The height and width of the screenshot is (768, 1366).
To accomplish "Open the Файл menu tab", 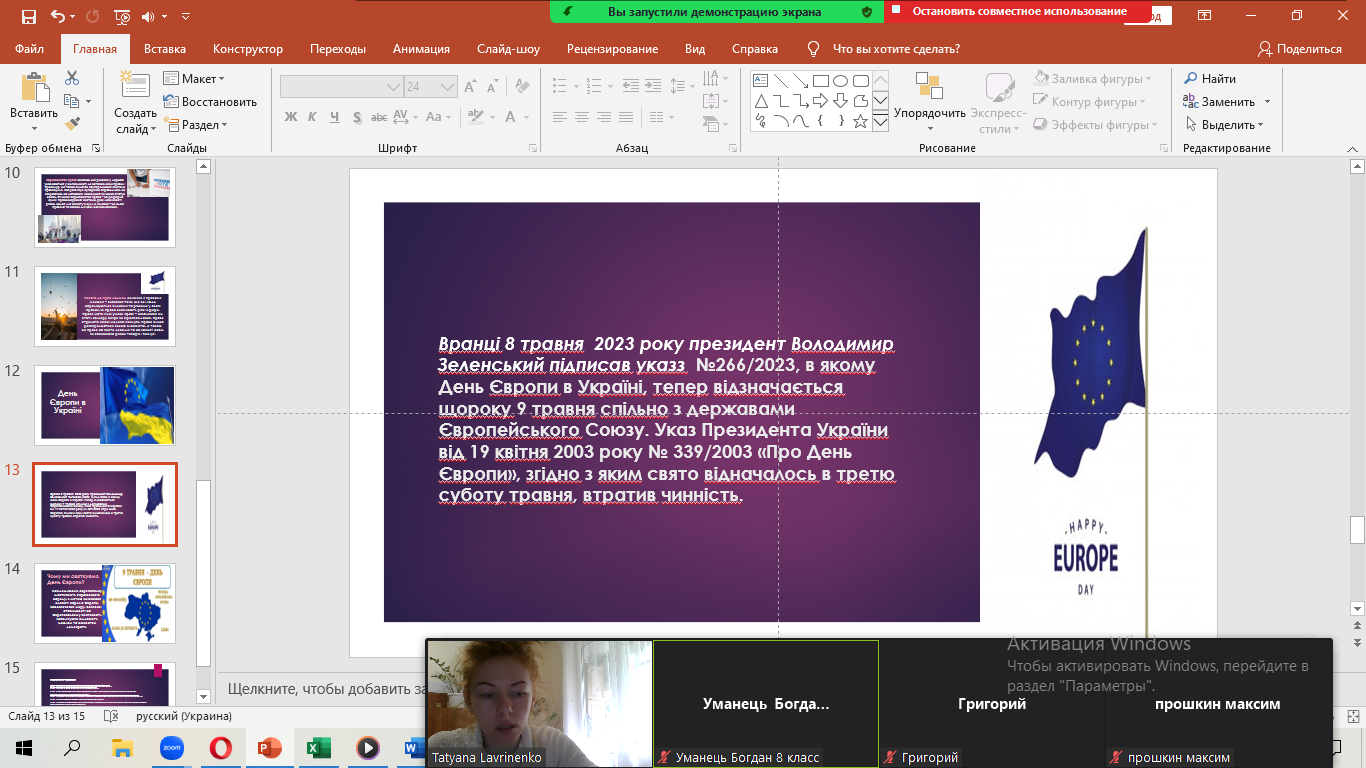I will point(30,49).
